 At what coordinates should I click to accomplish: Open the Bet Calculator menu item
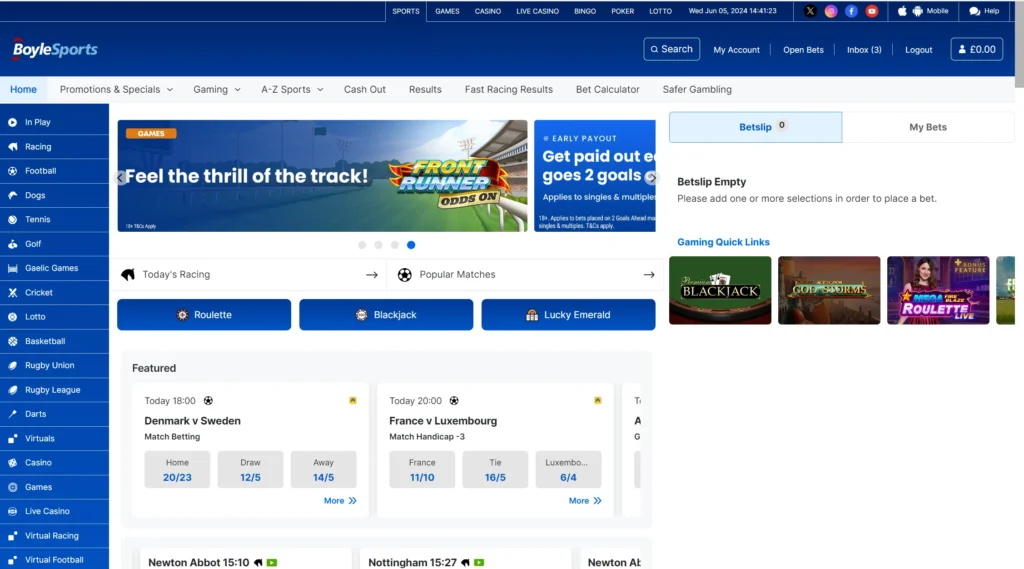(x=607, y=89)
